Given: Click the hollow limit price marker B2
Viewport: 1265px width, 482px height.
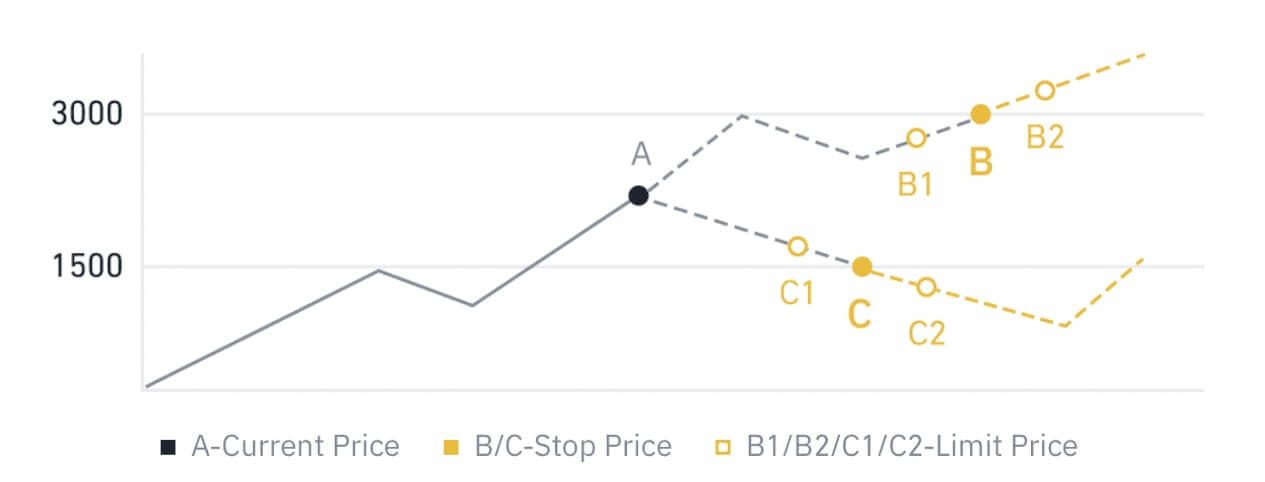Looking at the screenshot, I should (x=1045, y=90).
